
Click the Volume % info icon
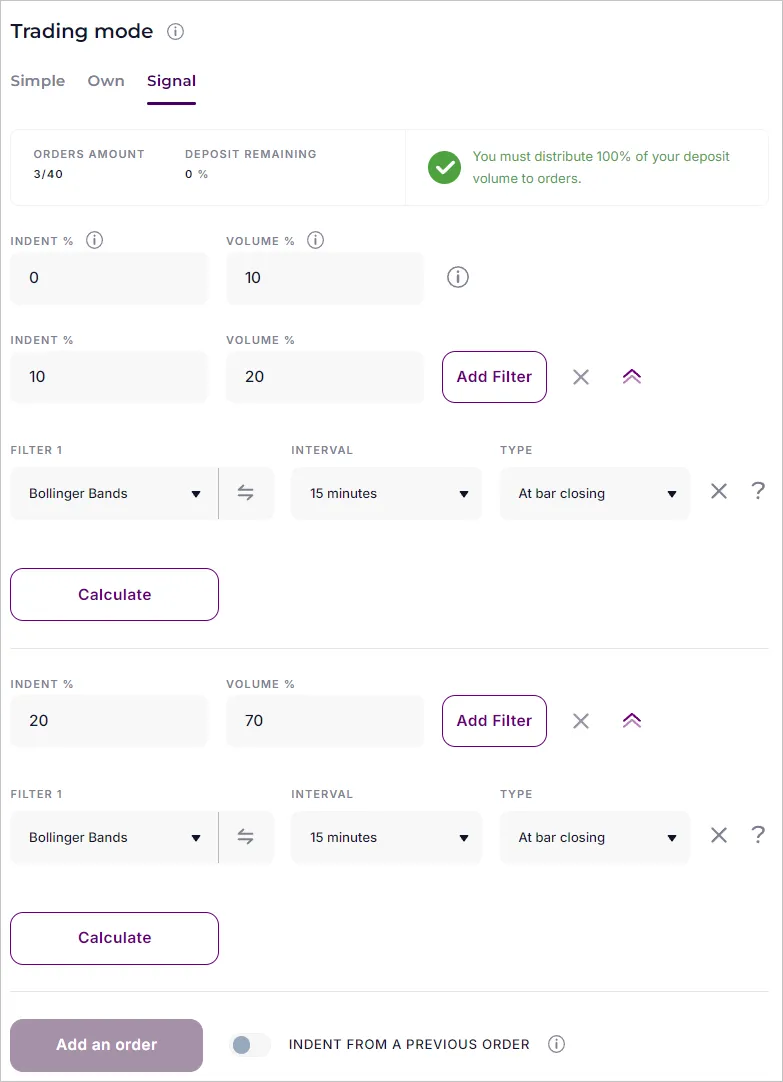315,240
